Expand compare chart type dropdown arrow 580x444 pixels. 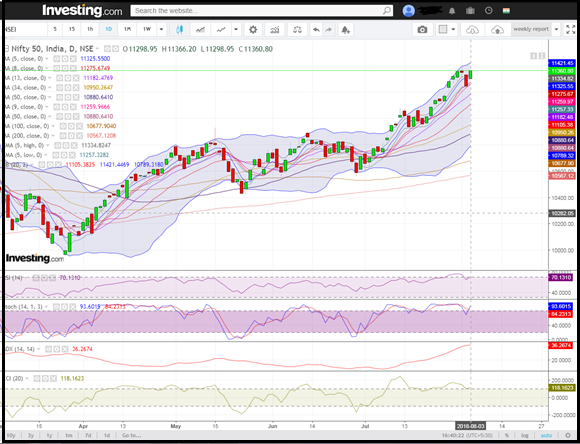pyautogui.click(x=236, y=29)
